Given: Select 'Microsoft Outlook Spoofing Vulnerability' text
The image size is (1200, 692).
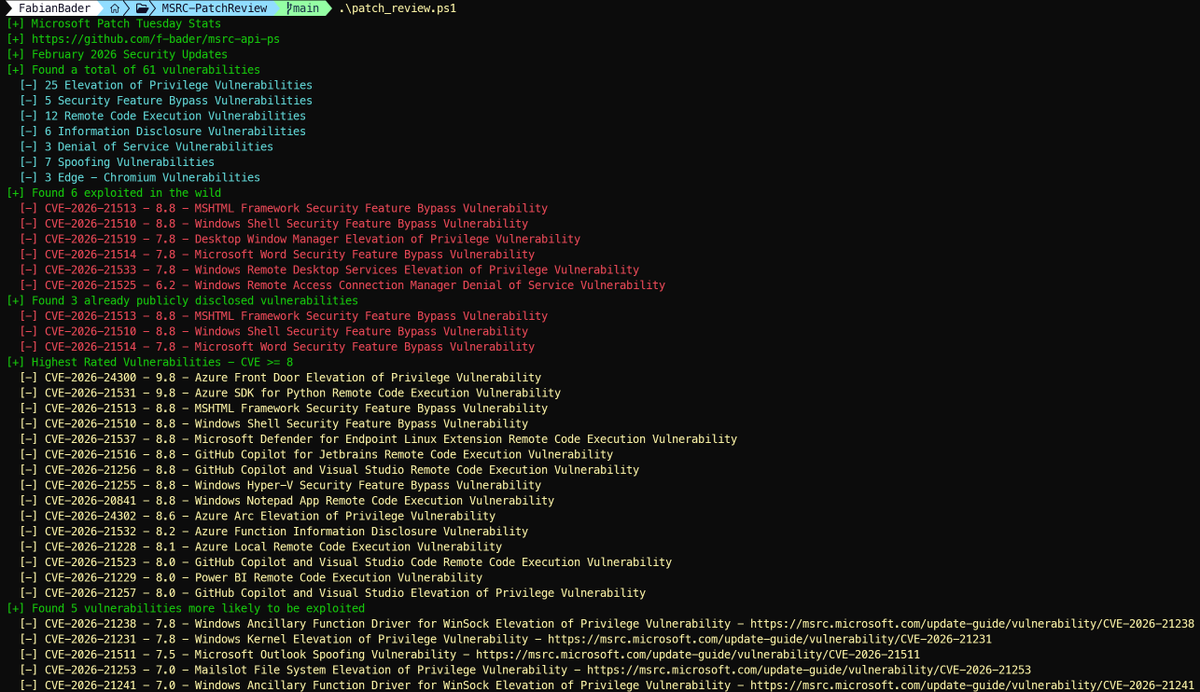Looking at the screenshot, I should [x=326, y=654].
